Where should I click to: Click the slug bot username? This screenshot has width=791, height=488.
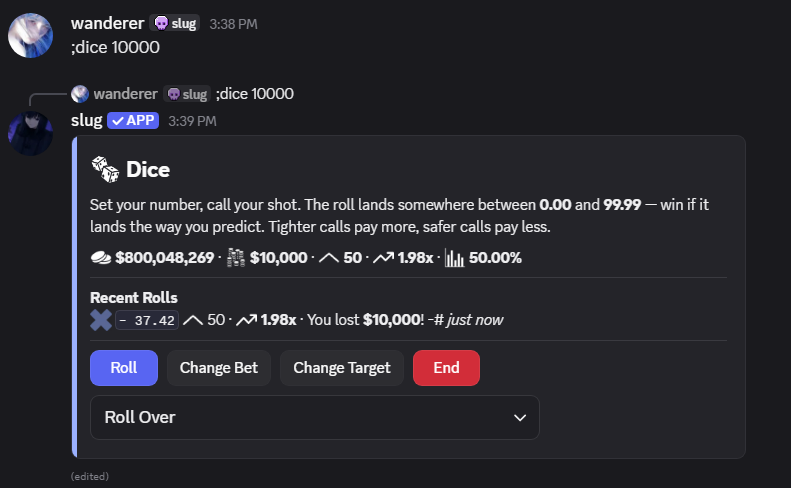(x=87, y=121)
